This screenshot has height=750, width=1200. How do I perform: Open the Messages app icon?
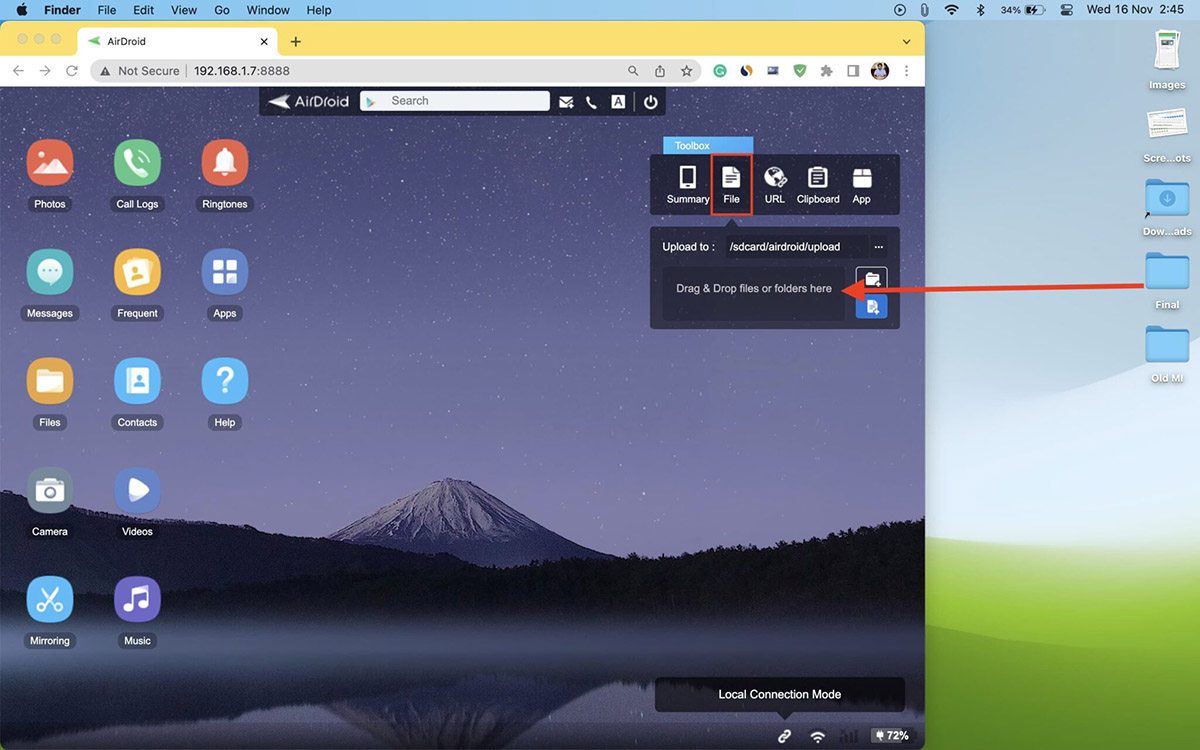(50, 273)
